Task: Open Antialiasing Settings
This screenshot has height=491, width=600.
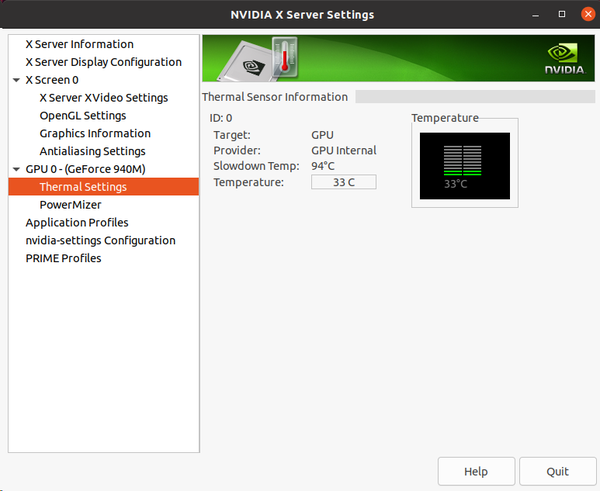Action: [92, 151]
